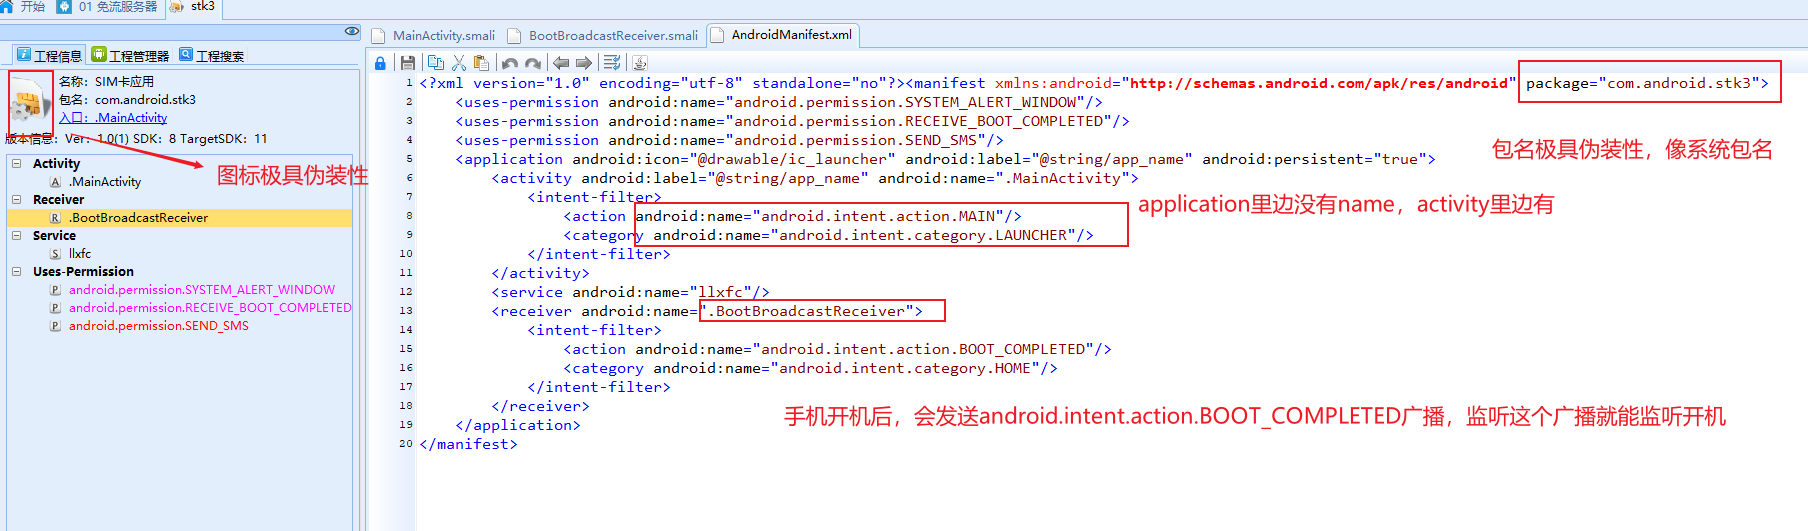Select RECEIVE_BOOT_COMPLETED permission entry

[x=210, y=307]
